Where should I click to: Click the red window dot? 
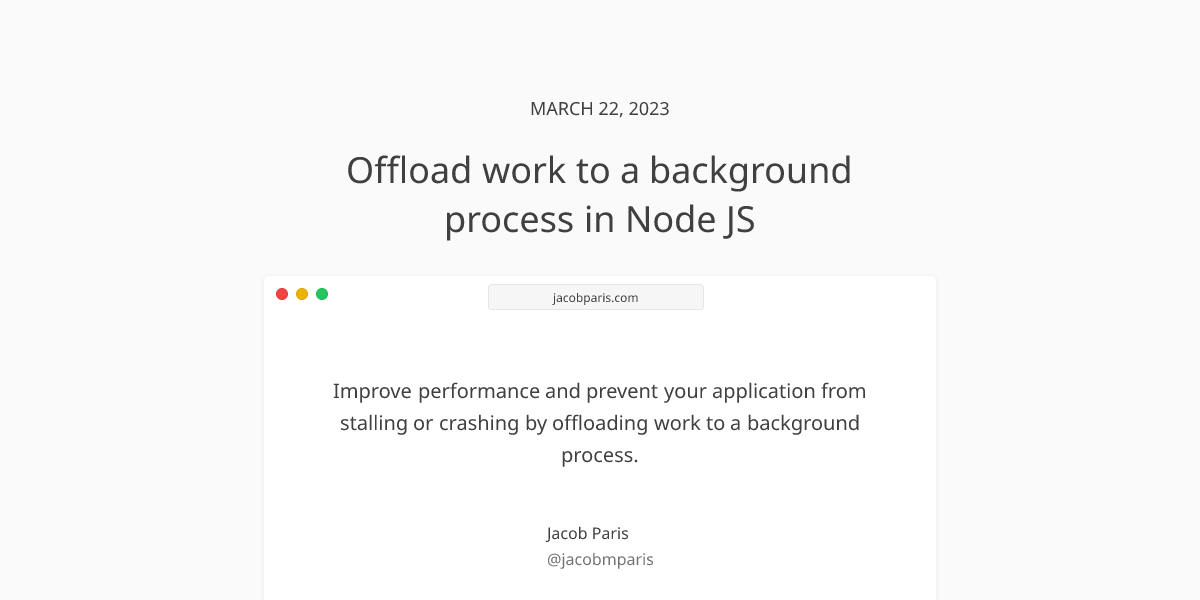[x=282, y=294]
